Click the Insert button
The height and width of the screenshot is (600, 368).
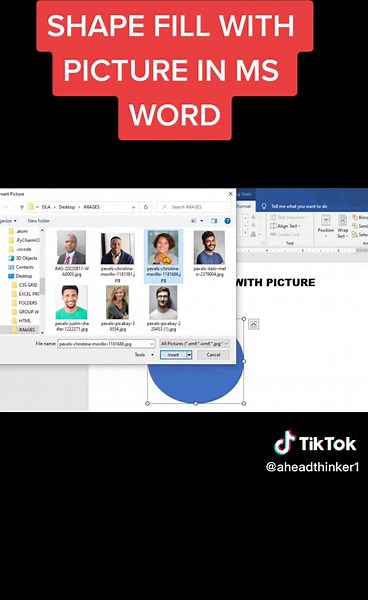[x=173, y=355]
